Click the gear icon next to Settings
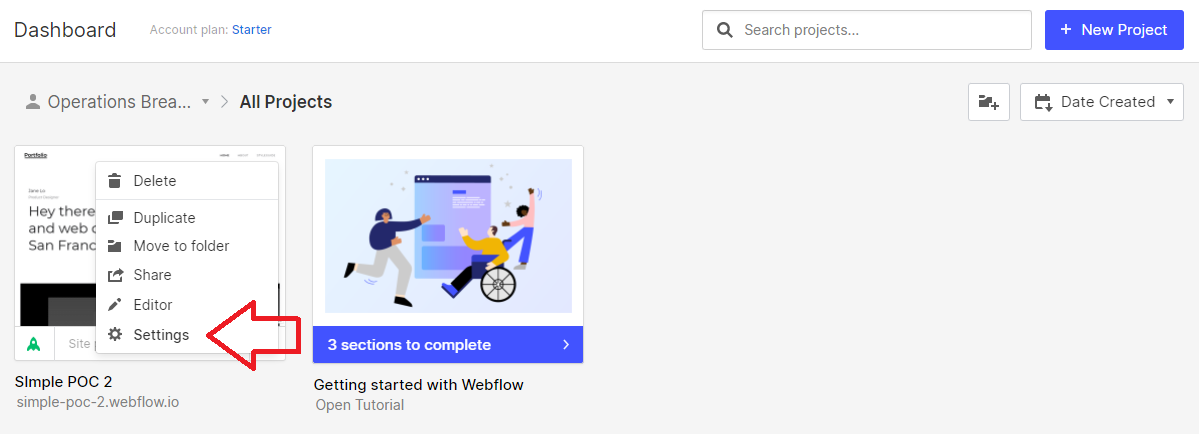Viewport: 1199px width, 434px height. (115, 335)
